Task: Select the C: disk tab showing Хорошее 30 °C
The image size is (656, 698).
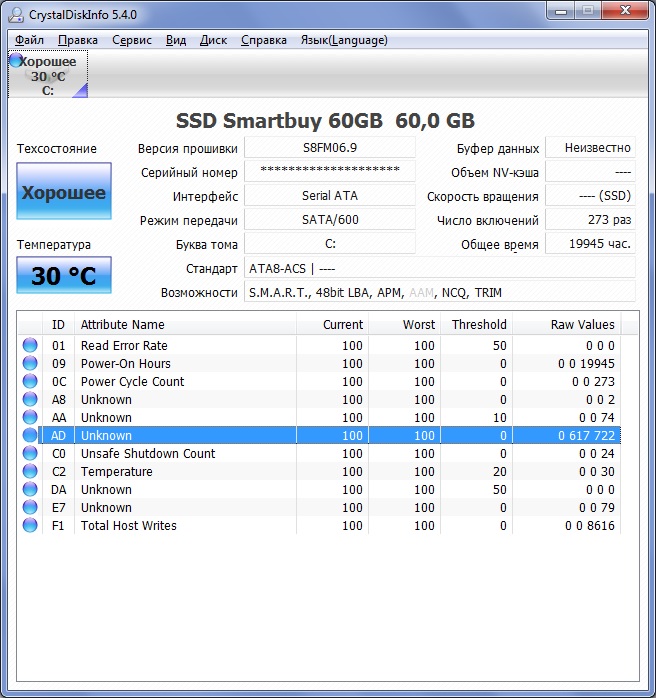Action: click(48, 74)
